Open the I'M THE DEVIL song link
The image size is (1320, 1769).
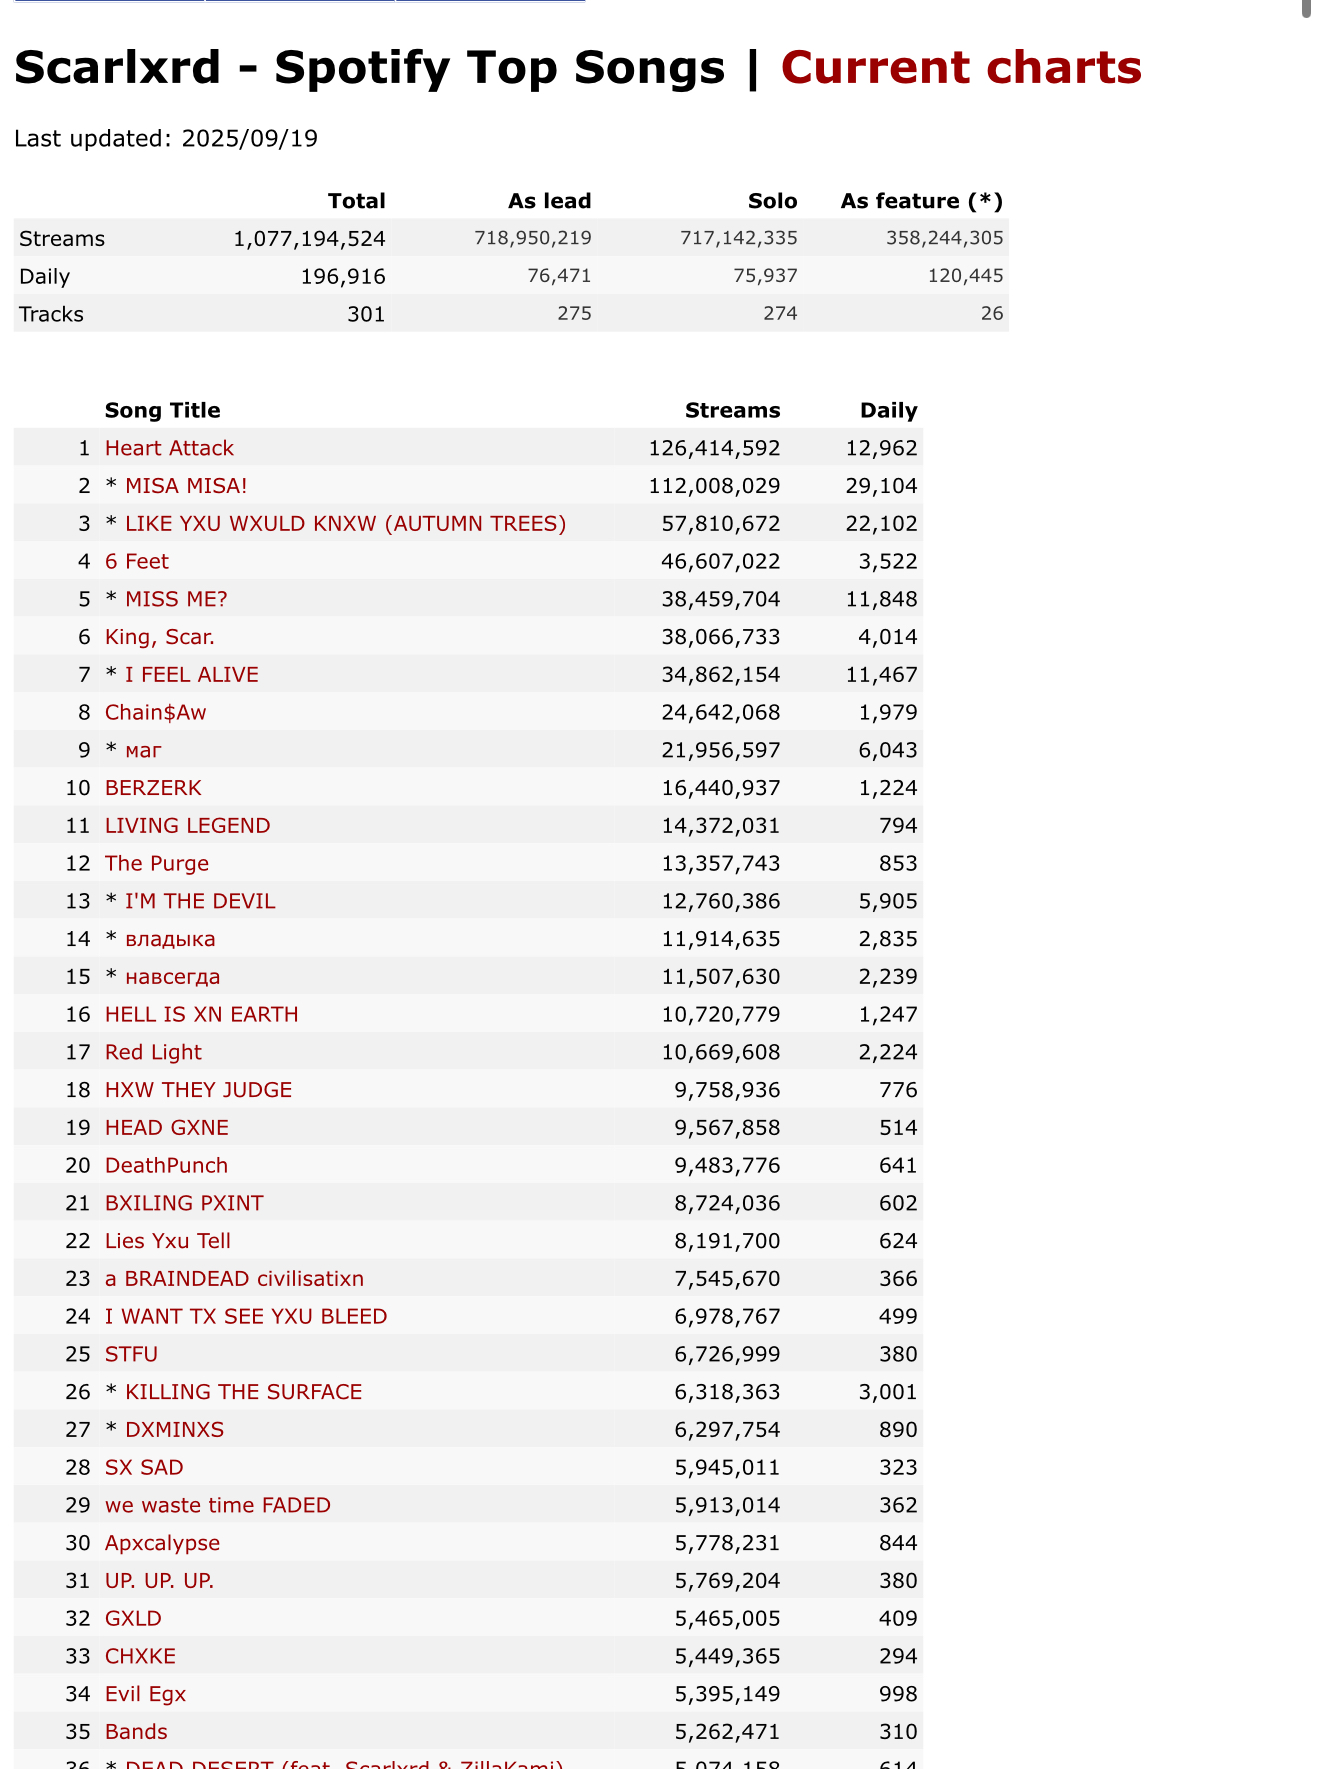tap(200, 901)
